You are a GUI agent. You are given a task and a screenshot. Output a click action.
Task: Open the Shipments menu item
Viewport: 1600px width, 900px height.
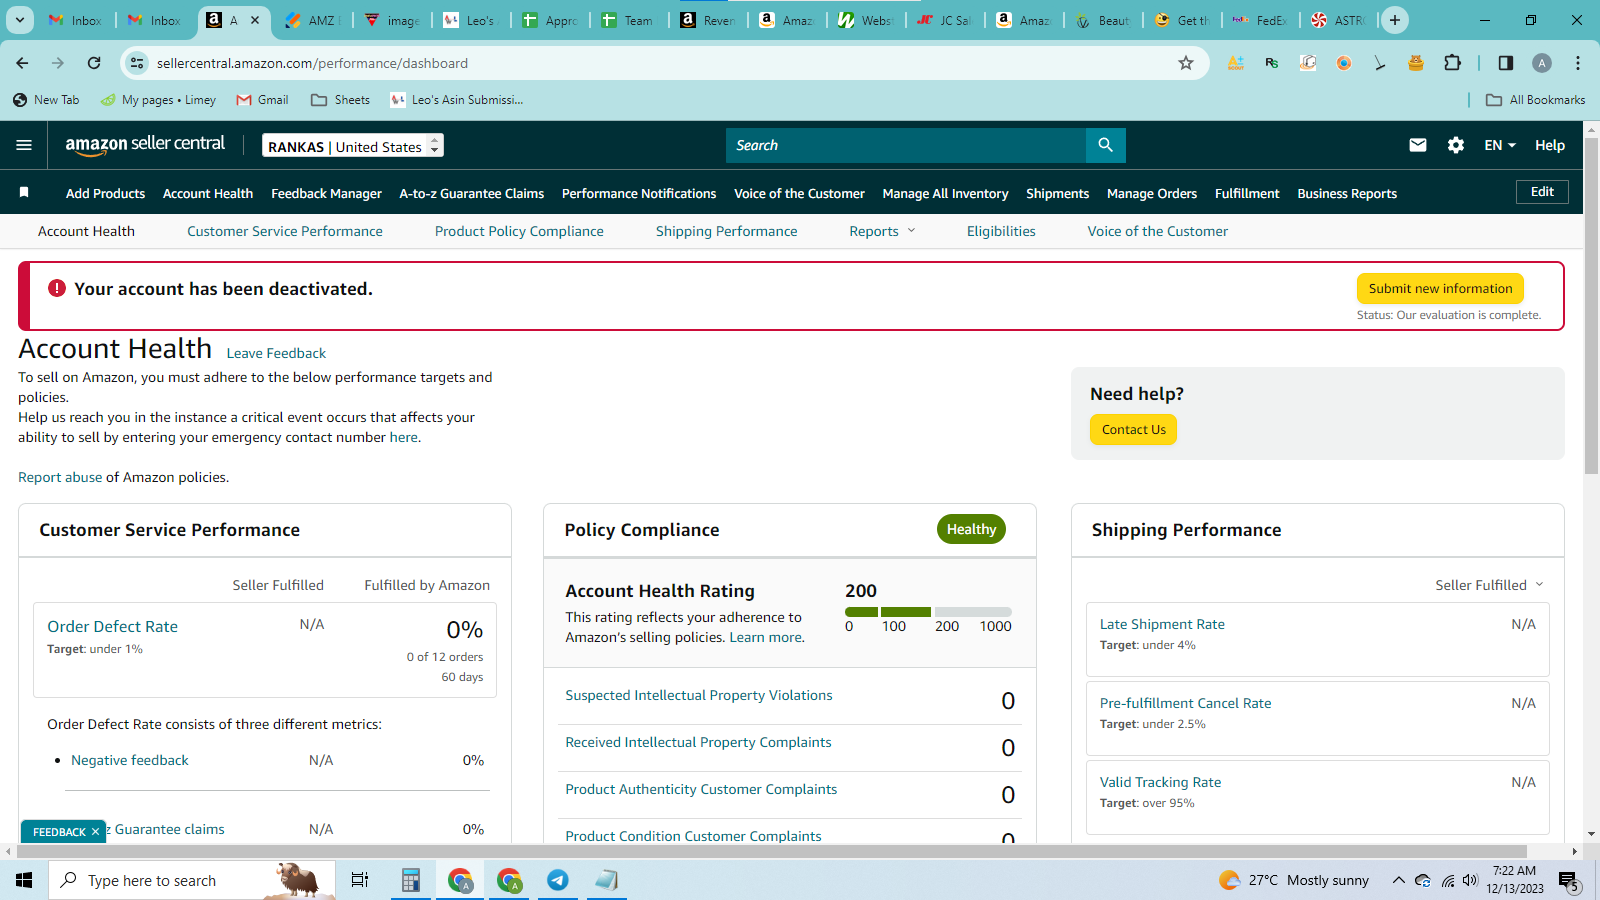point(1057,193)
